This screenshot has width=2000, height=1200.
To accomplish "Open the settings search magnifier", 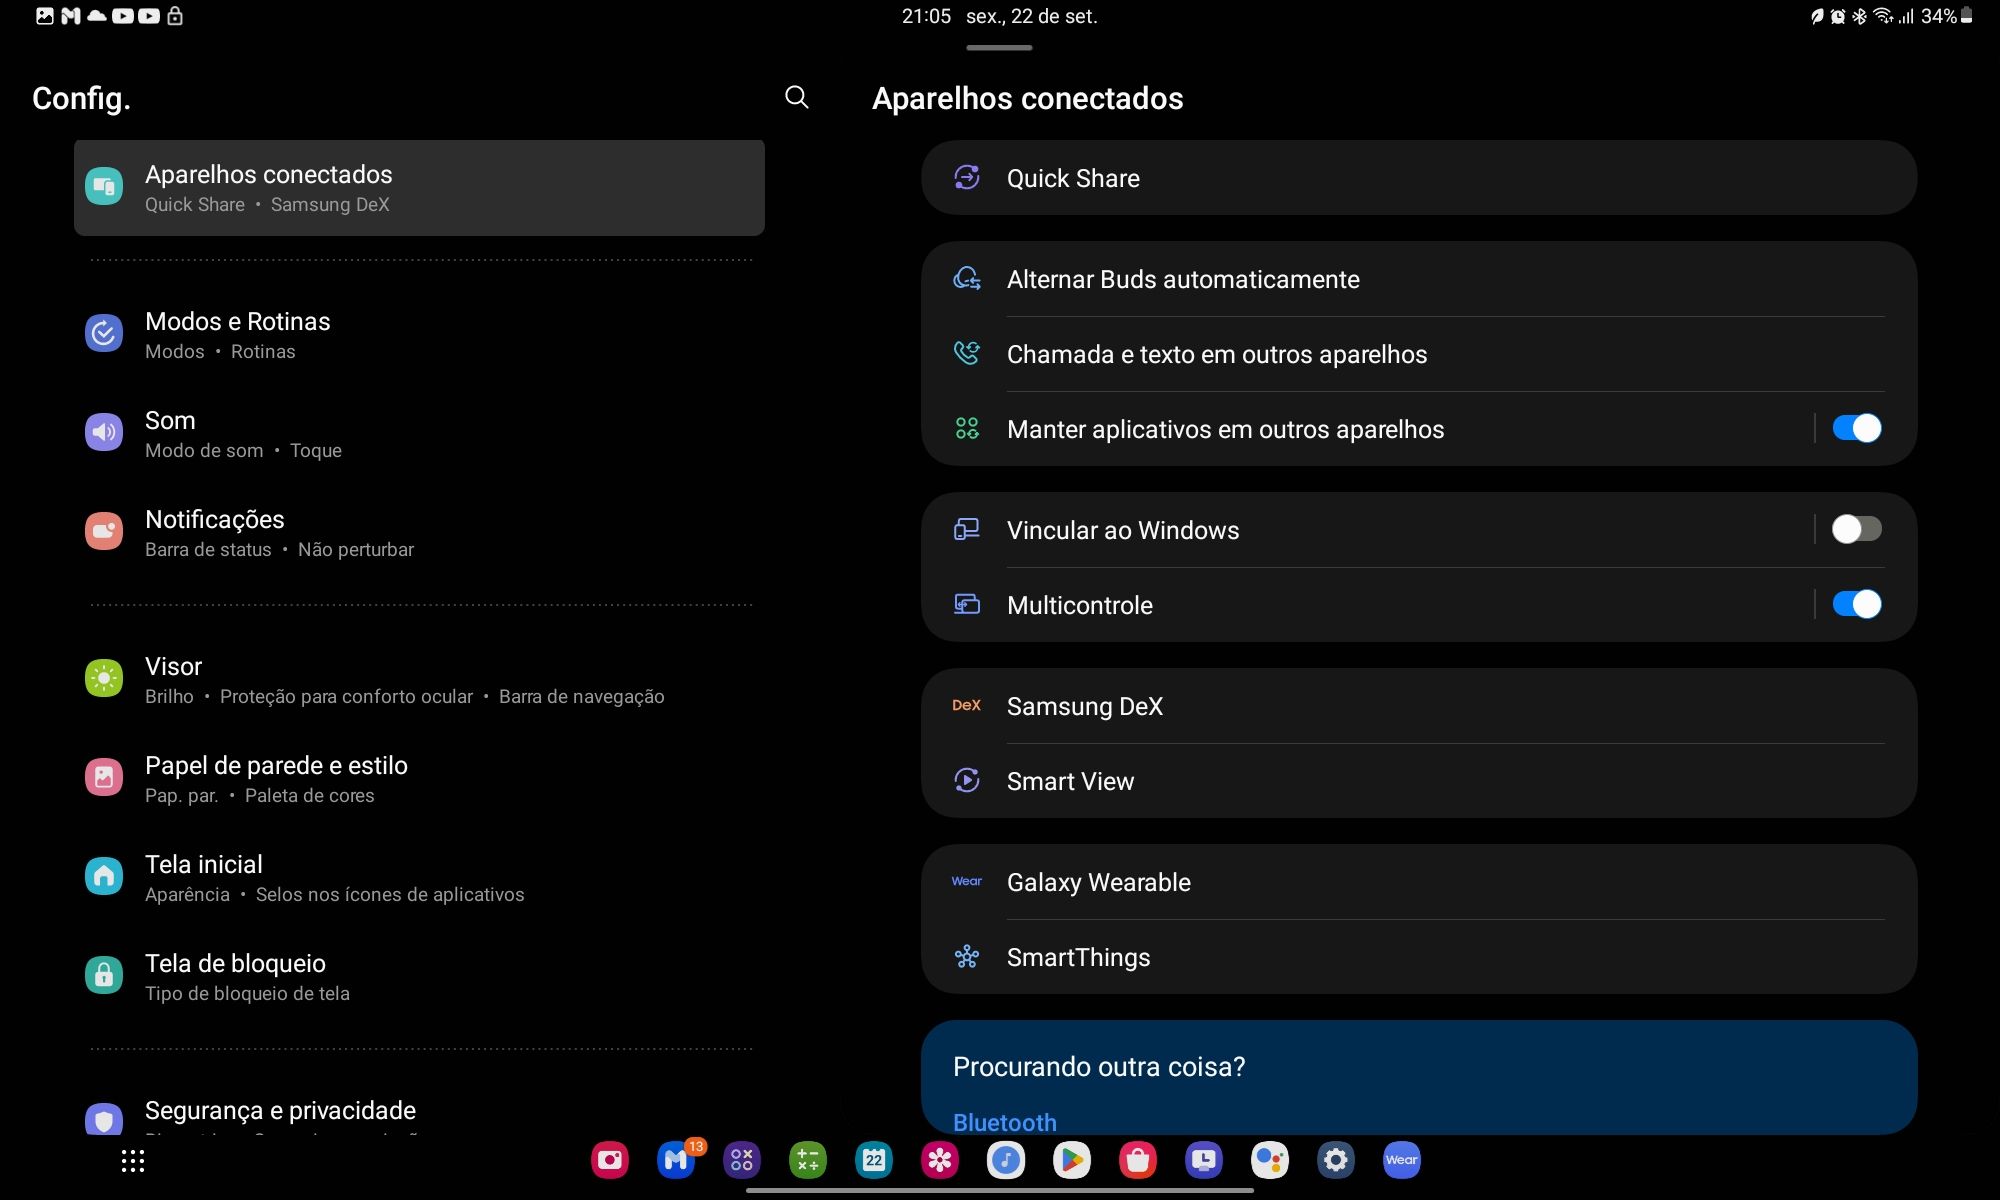I will pos(797,97).
